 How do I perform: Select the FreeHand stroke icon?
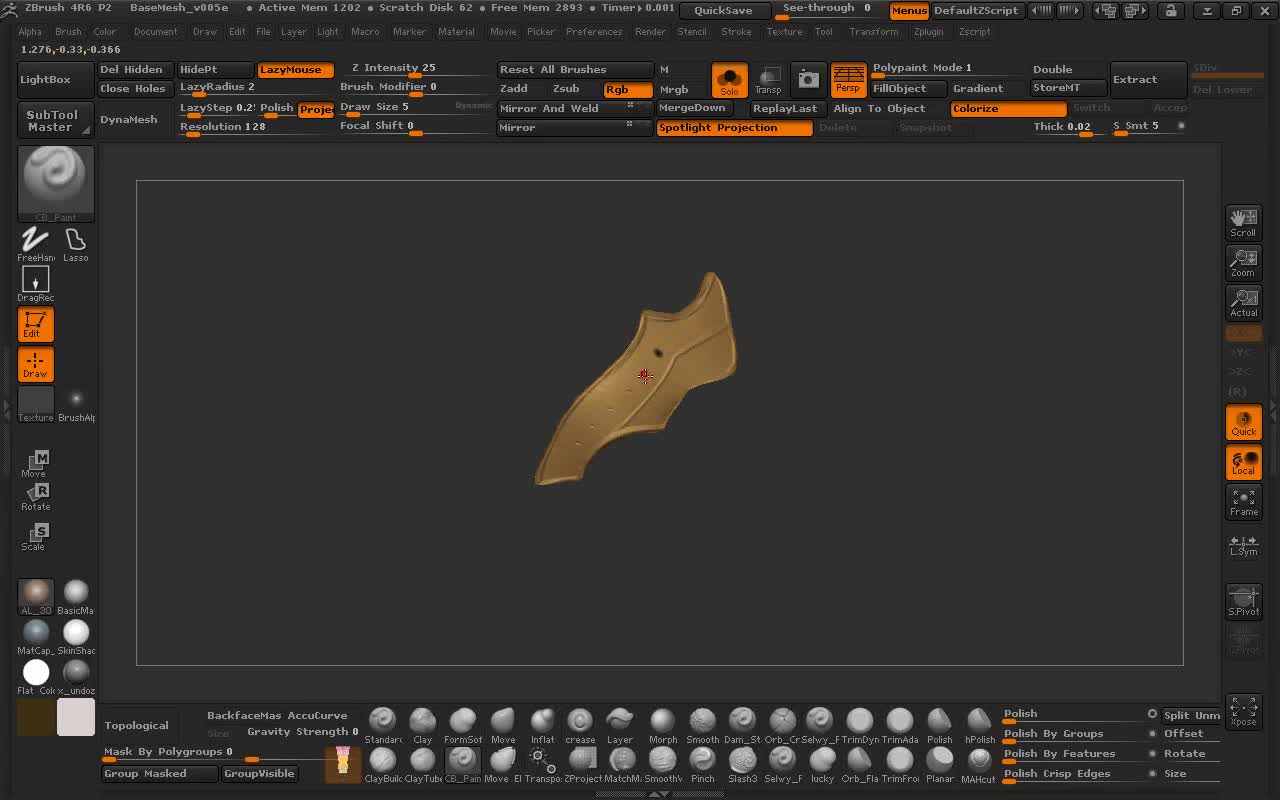pyautogui.click(x=35, y=243)
